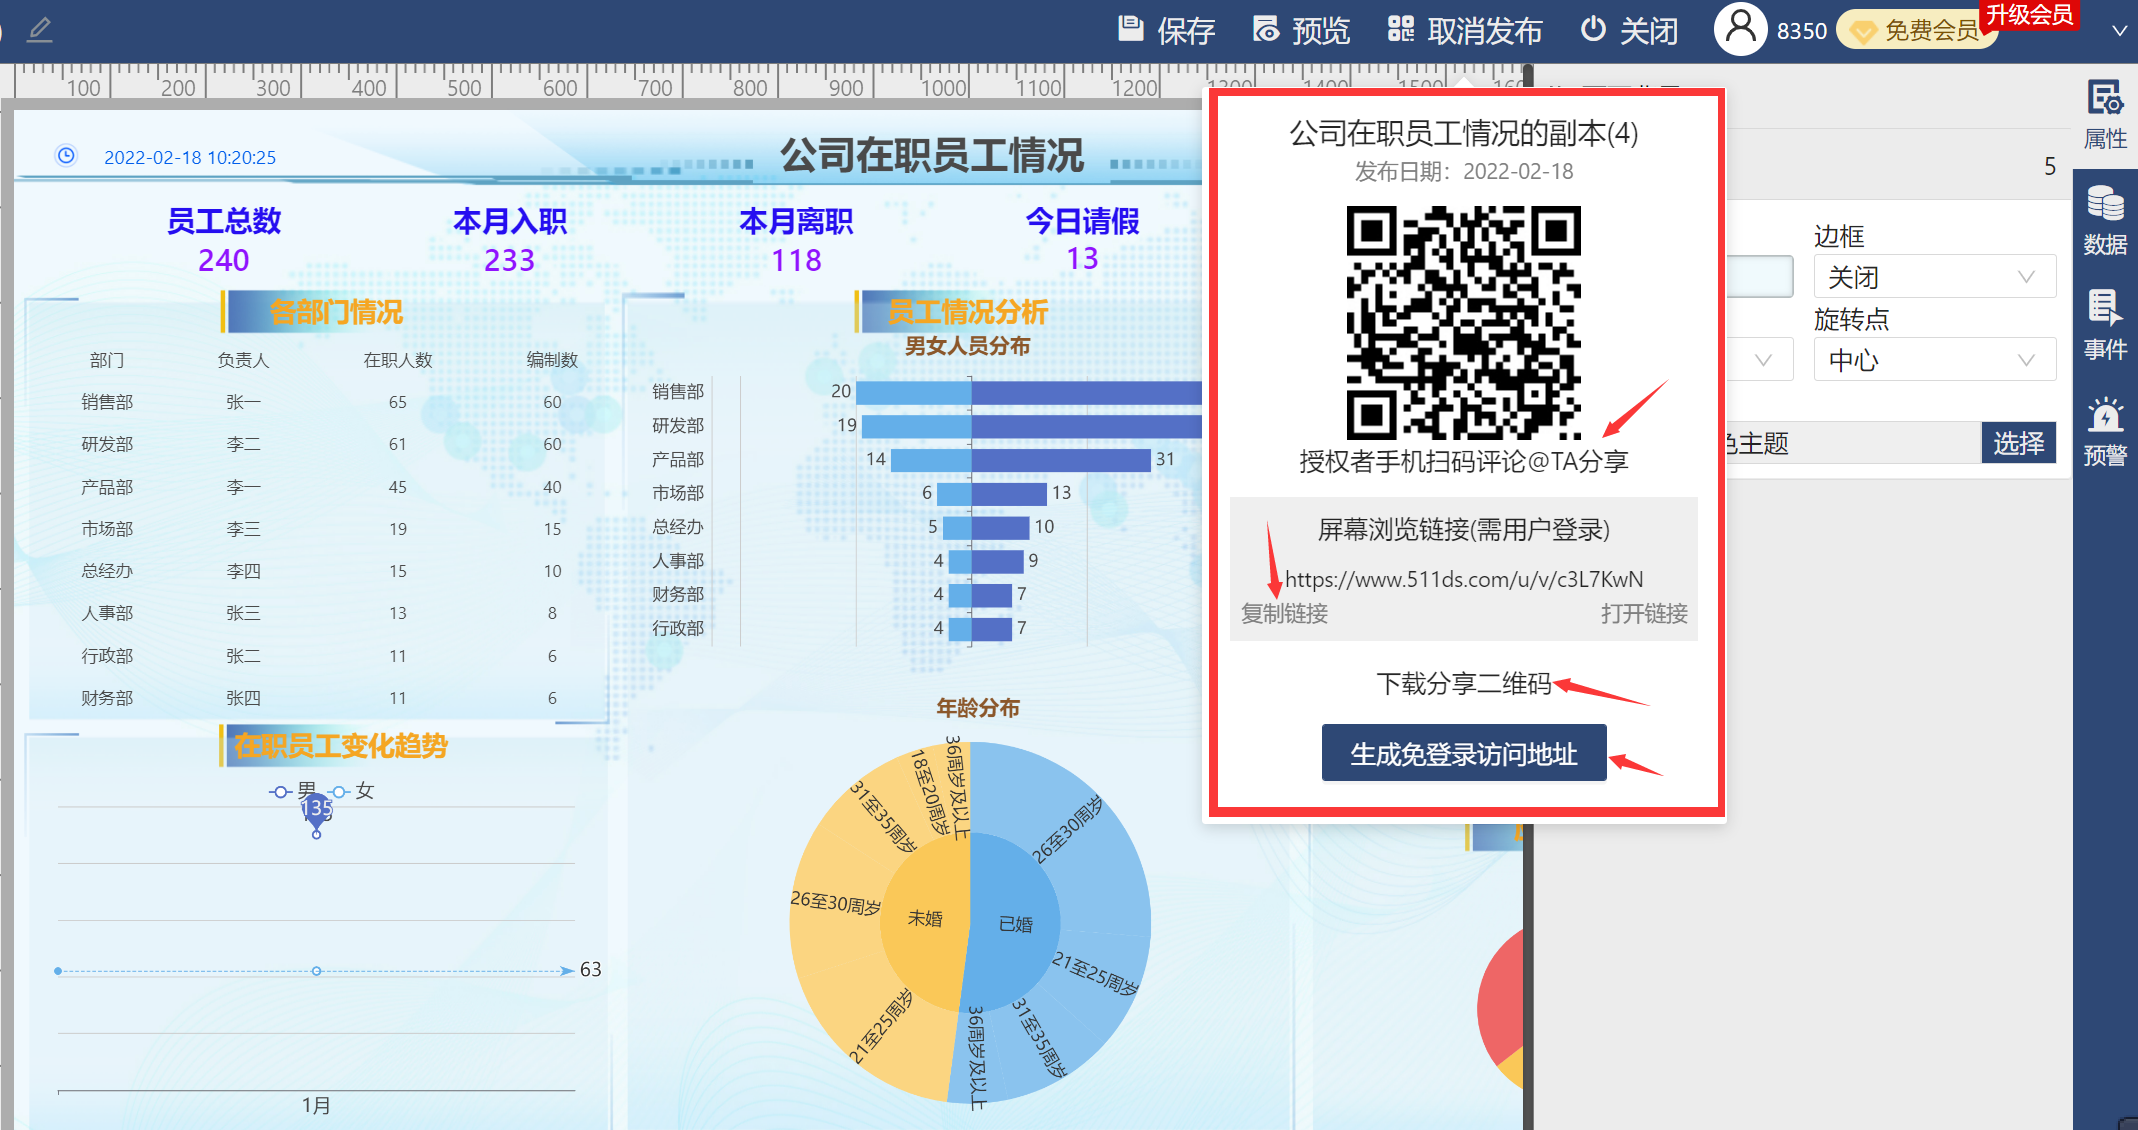The height and width of the screenshot is (1130, 2138).
Task: Open the Properties (属性) sidebar tab
Action: click(x=2105, y=115)
